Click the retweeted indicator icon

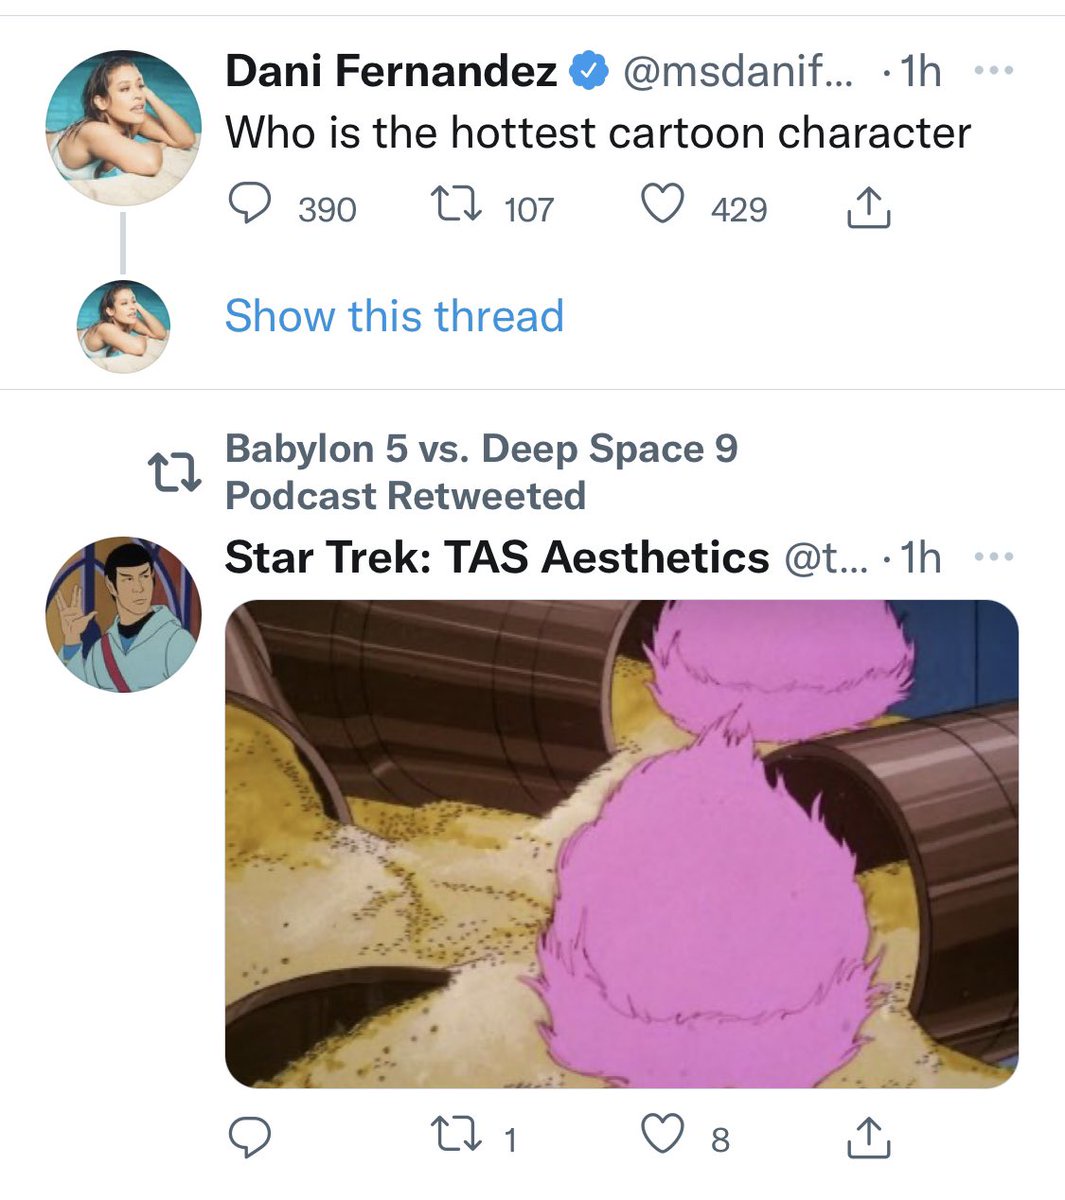pos(174,474)
